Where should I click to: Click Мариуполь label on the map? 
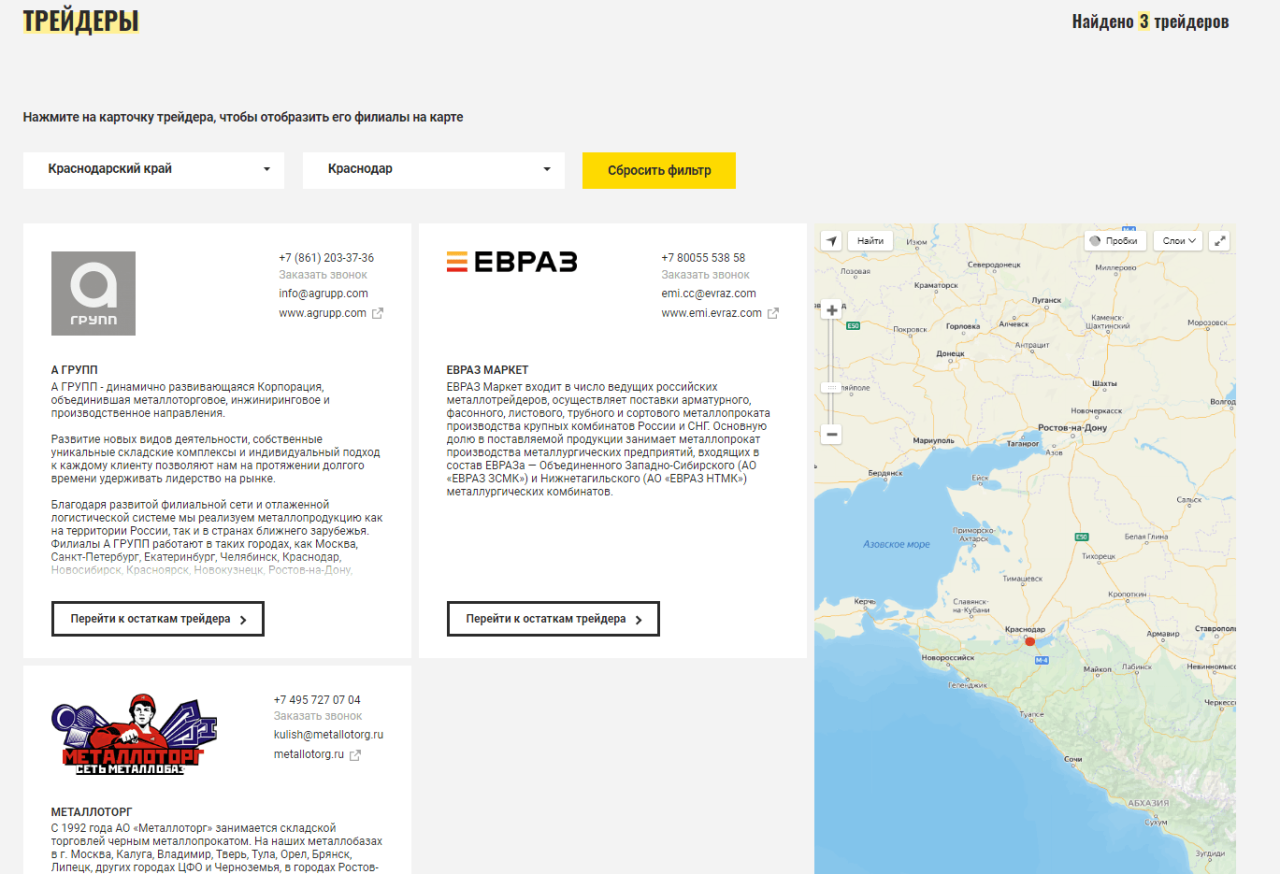tap(933, 440)
